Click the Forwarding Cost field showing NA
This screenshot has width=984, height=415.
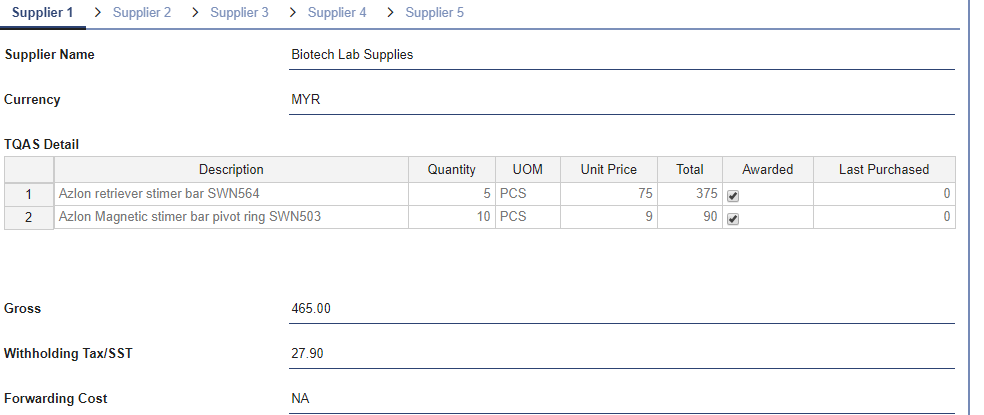(622, 399)
